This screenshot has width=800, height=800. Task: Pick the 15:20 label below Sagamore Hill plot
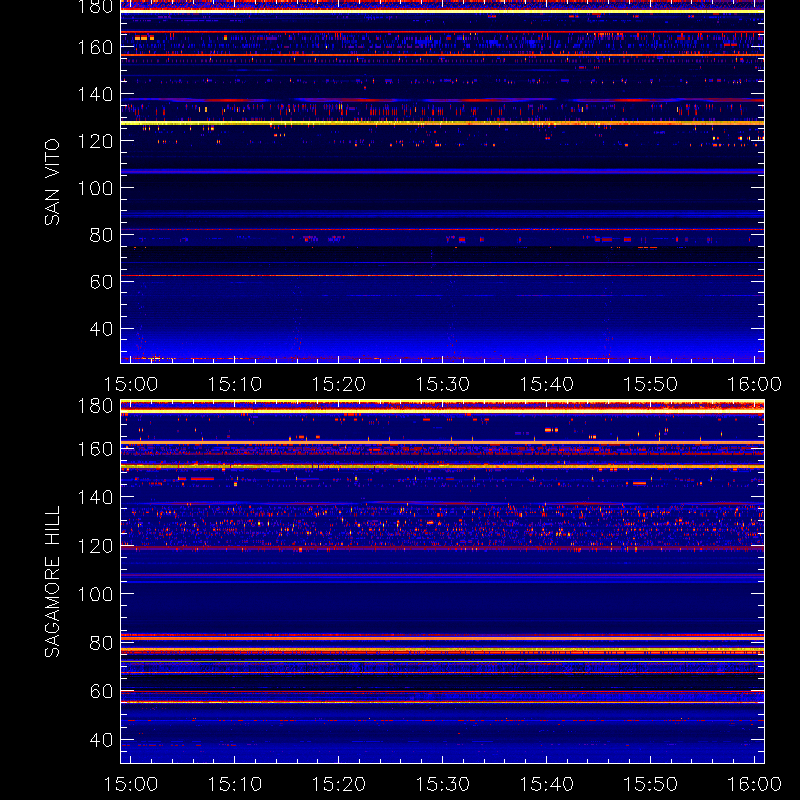(339, 784)
